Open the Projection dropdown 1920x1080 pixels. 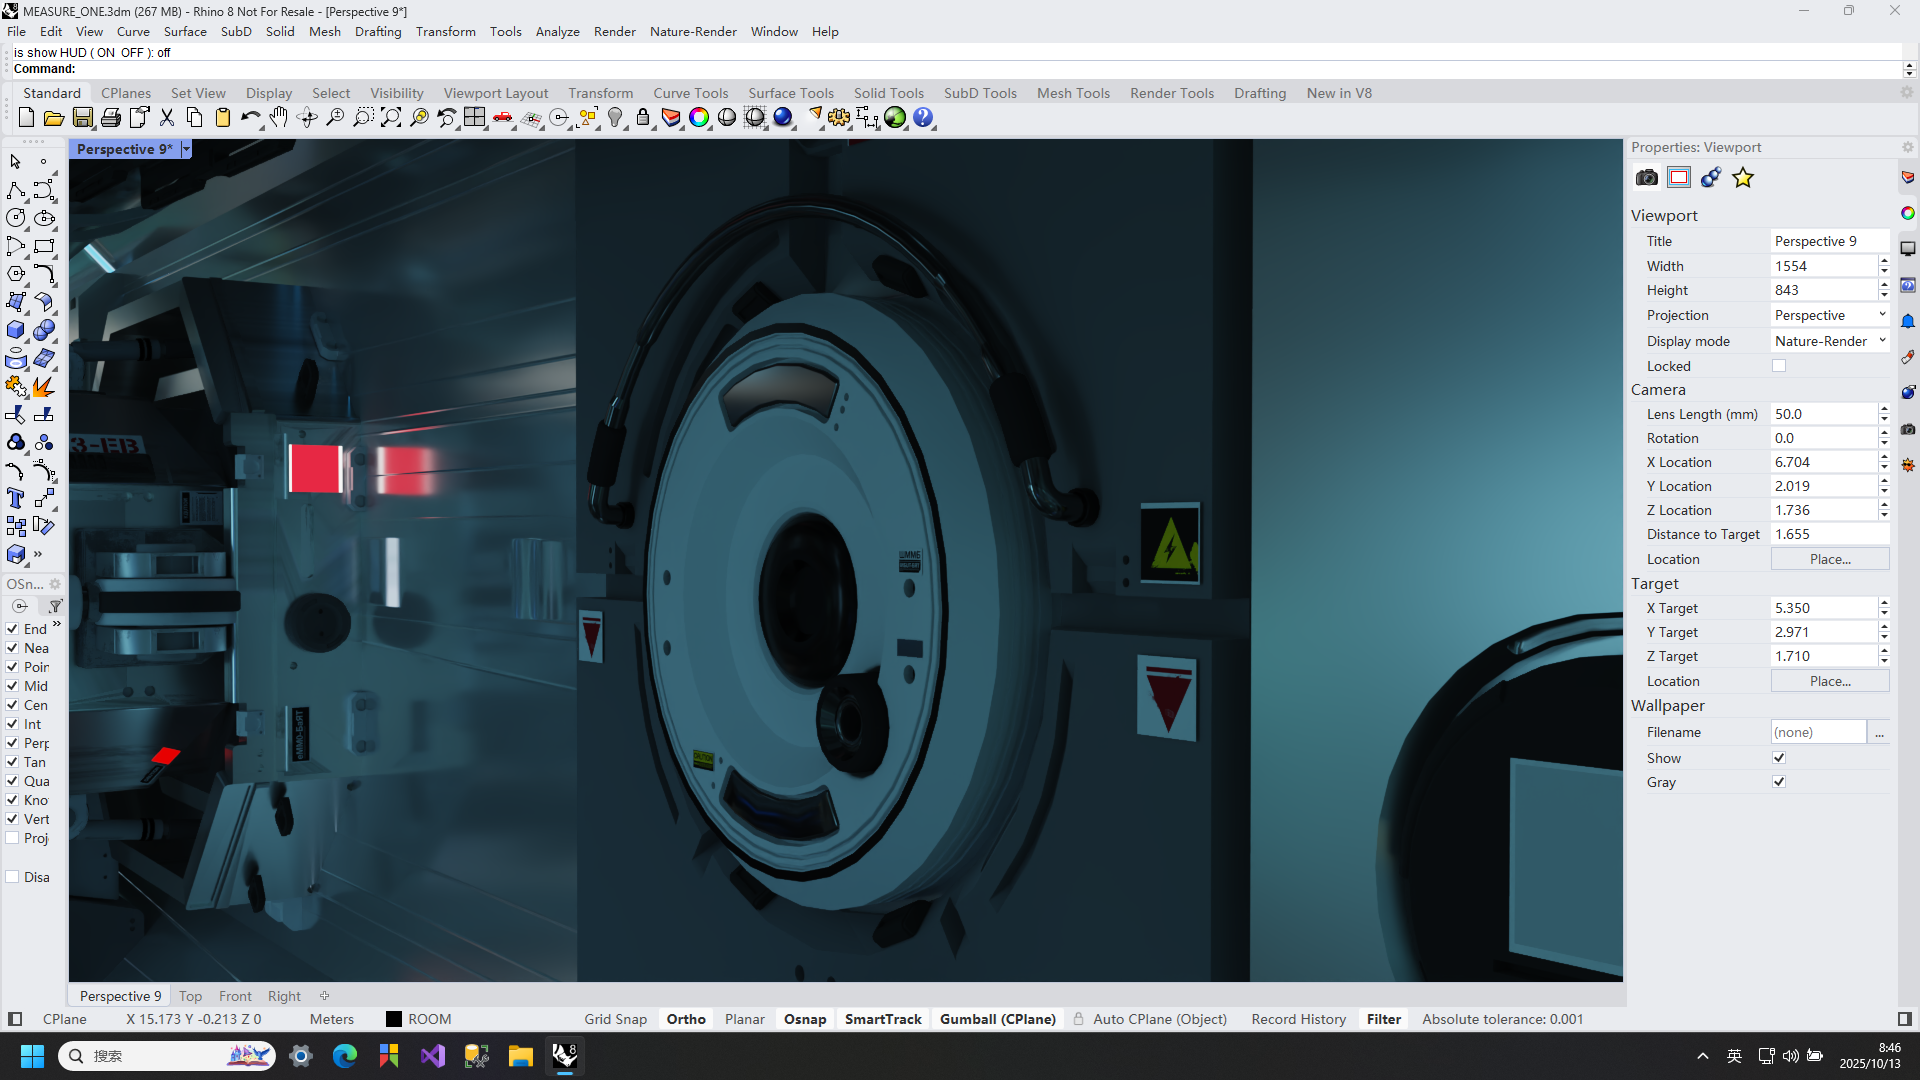tap(1829, 315)
